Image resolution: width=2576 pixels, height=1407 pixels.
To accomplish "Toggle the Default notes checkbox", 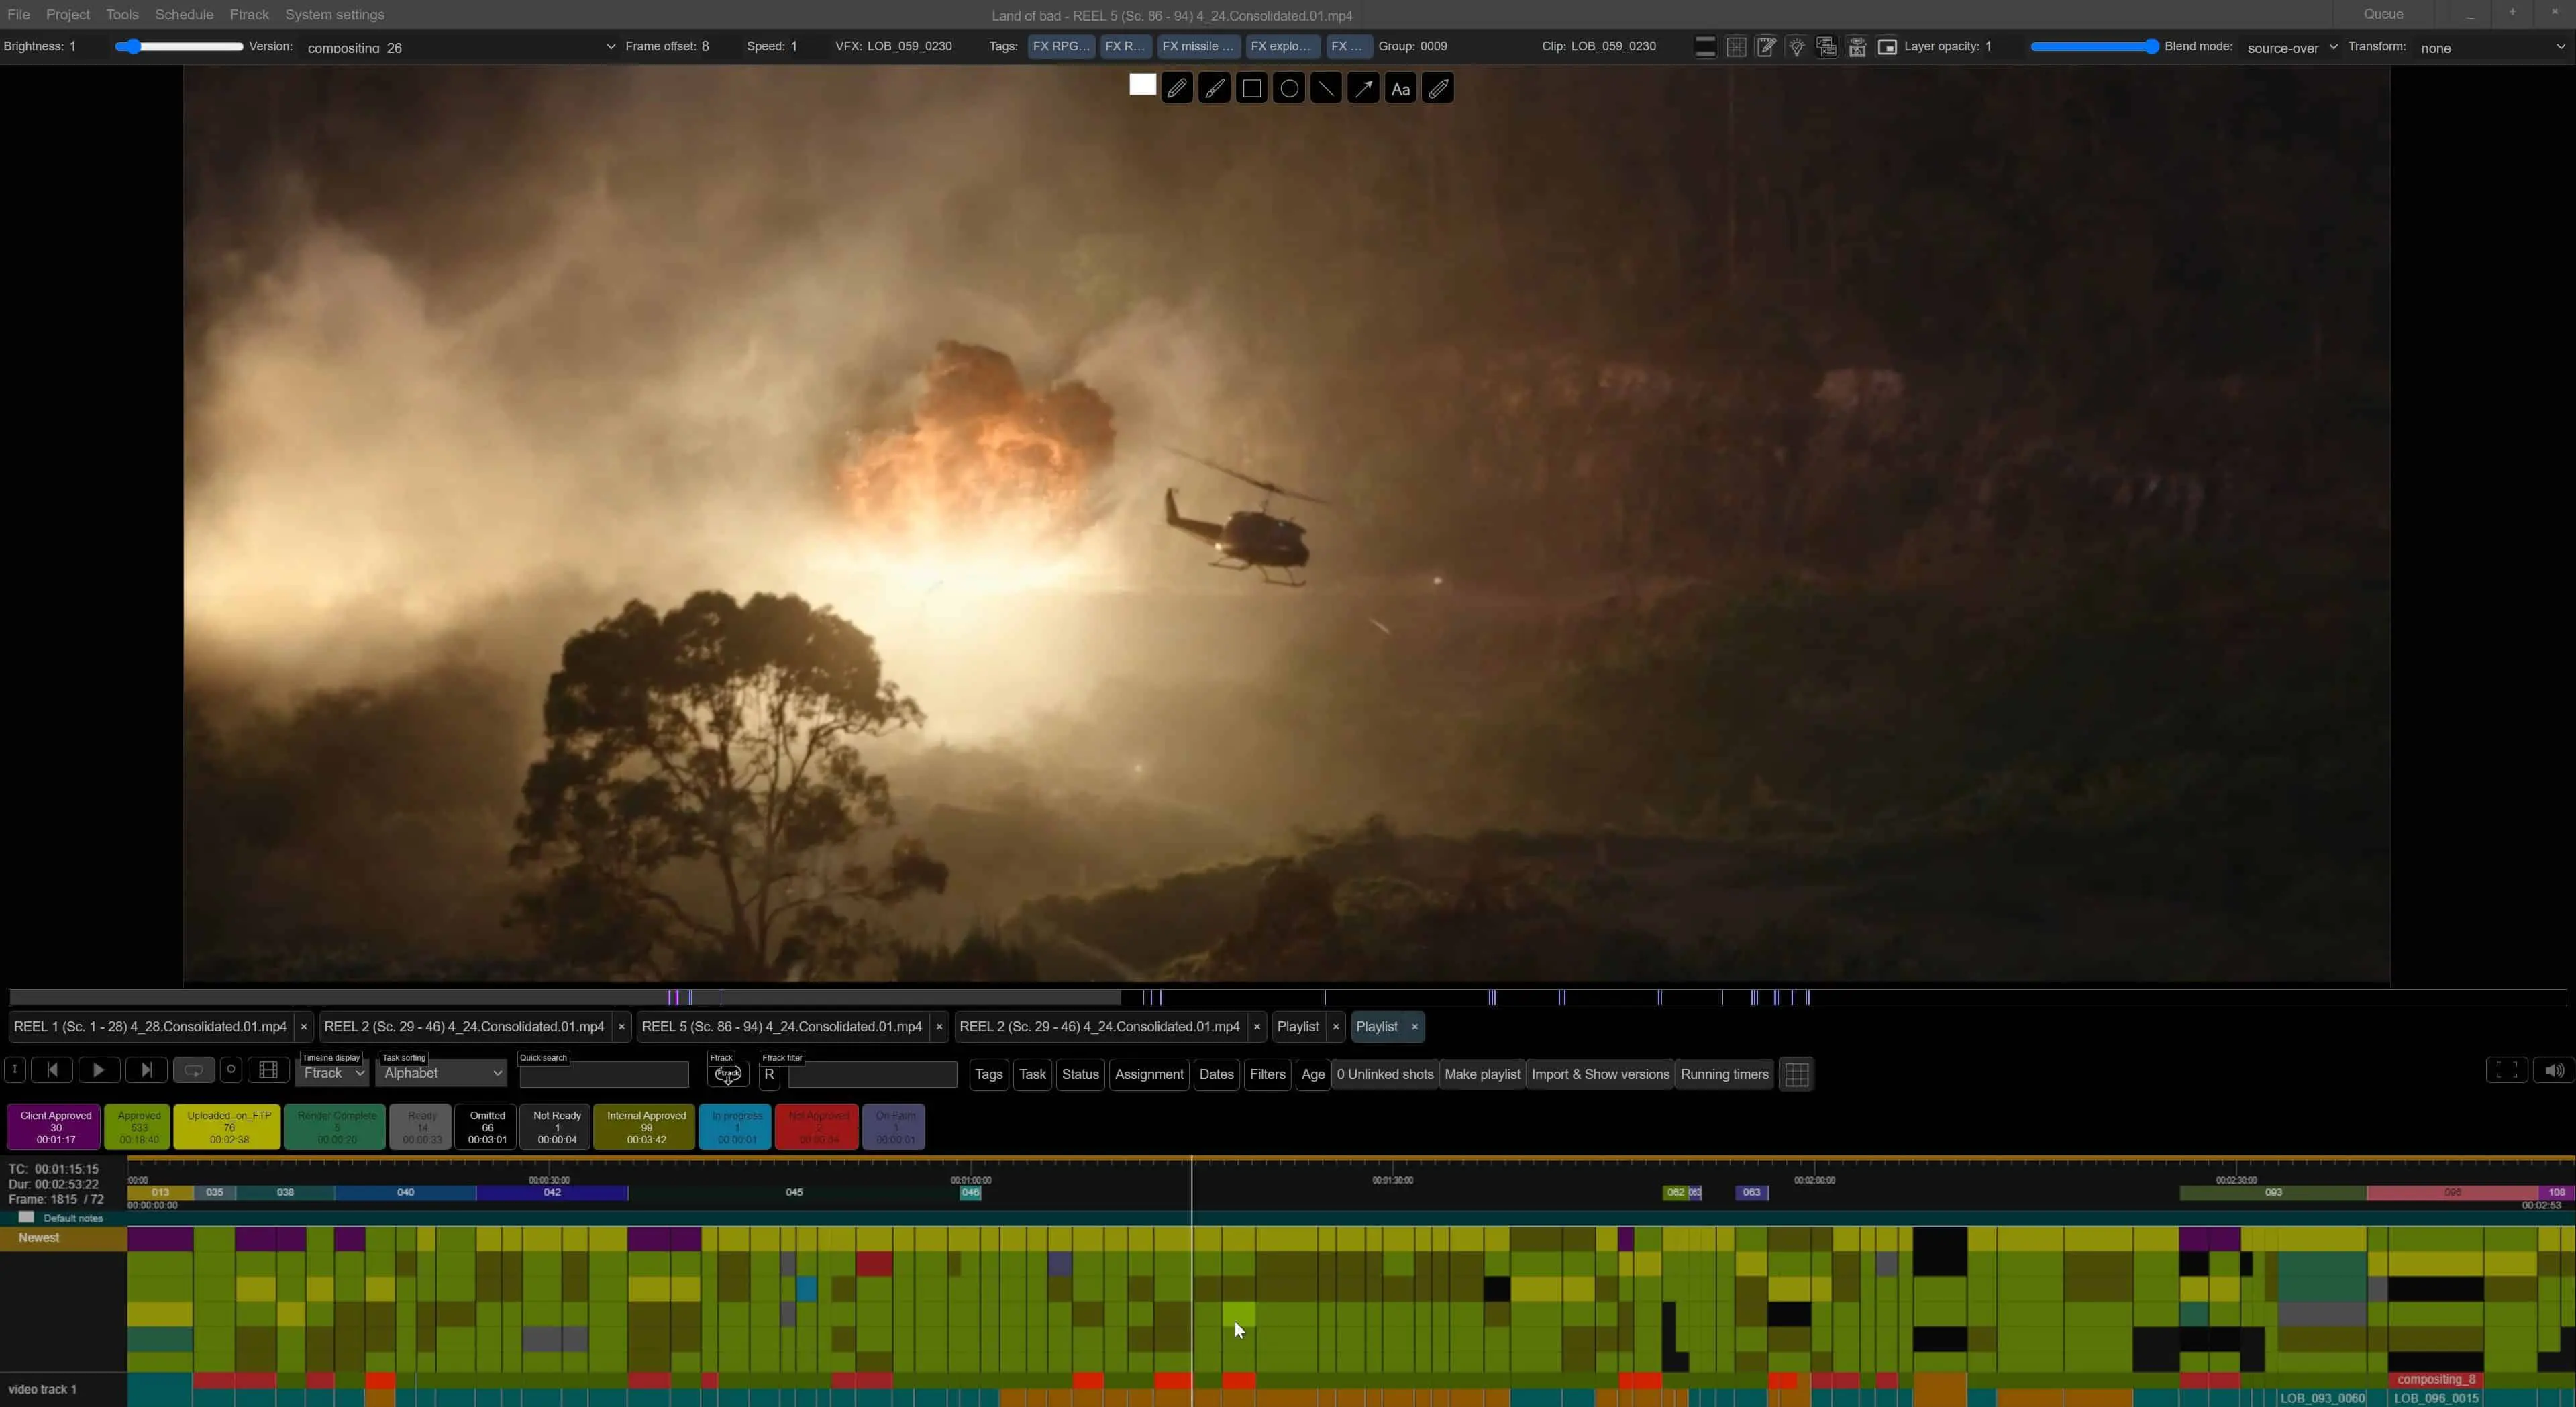I will 27,1217.
